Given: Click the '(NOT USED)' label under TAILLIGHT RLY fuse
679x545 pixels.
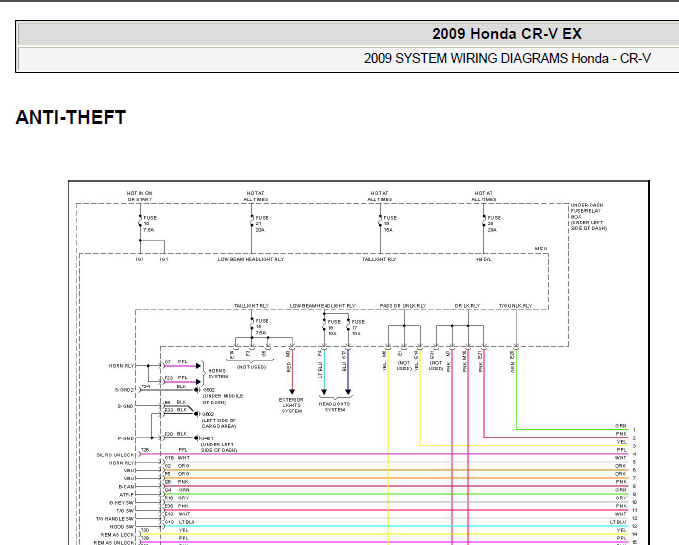Looking at the screenshot, I should click(251, 367).
